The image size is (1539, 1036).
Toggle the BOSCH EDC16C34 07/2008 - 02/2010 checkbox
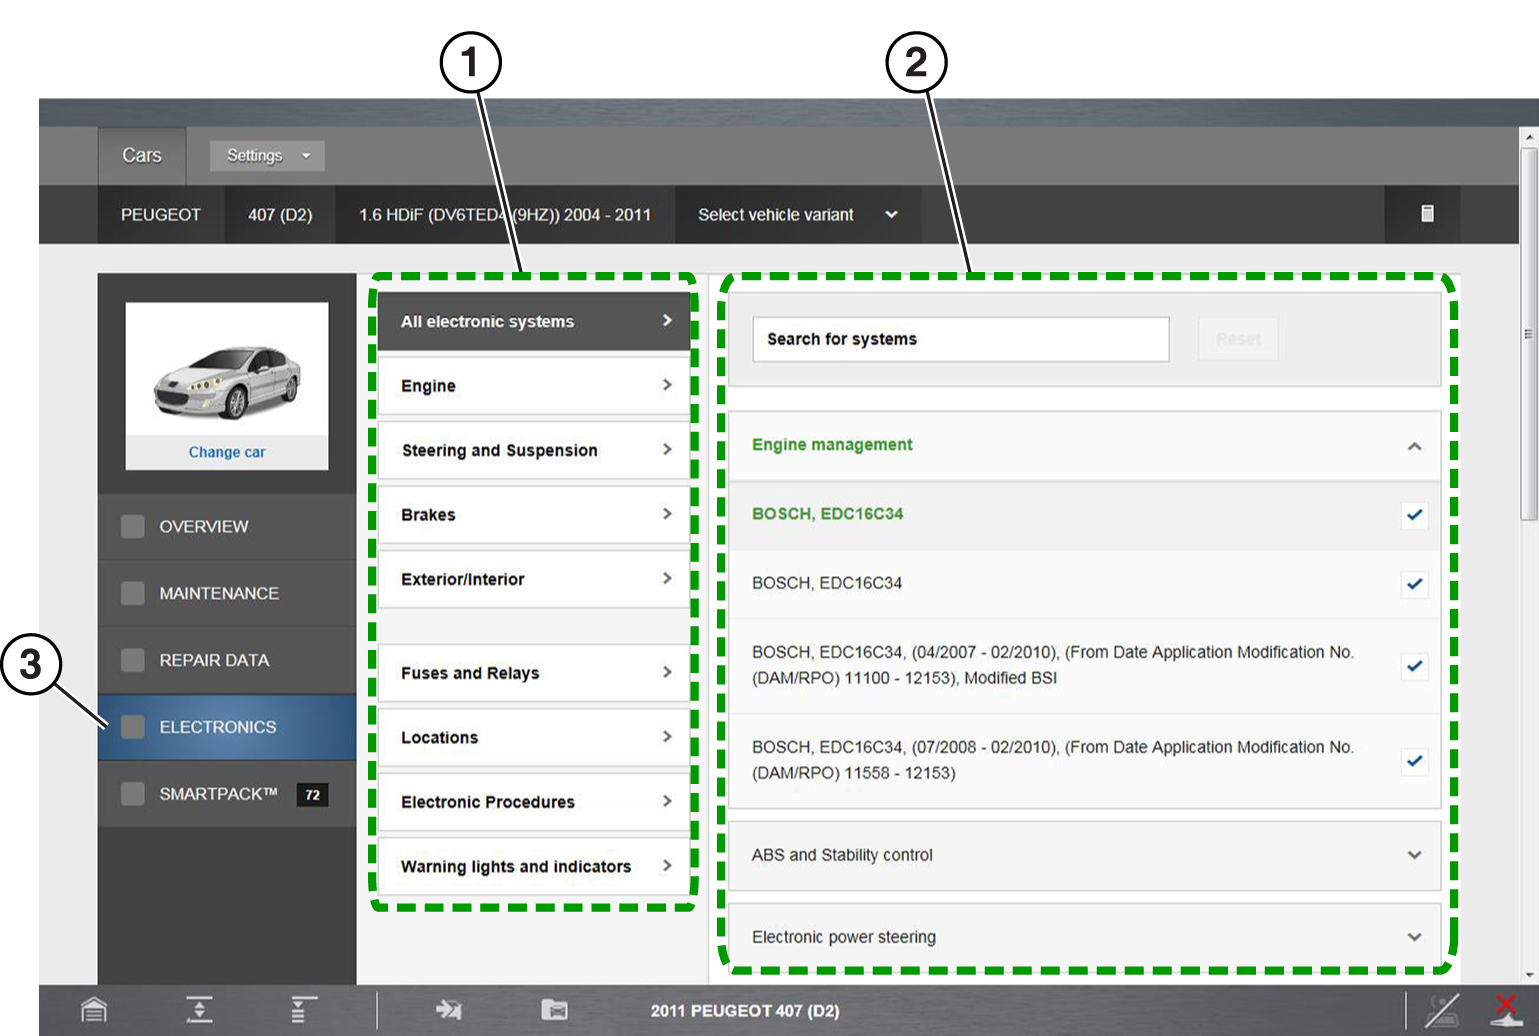click(1414, 761)
